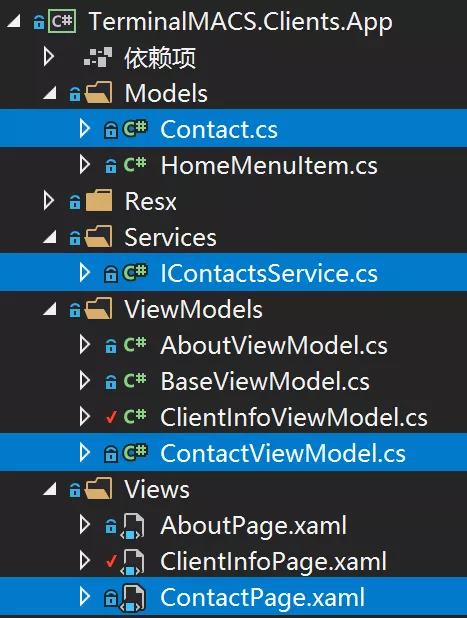Image resolution: width=467 pixels, height=618 pixels.
Task: Collapse the Services folder
Action: point(50,237)
